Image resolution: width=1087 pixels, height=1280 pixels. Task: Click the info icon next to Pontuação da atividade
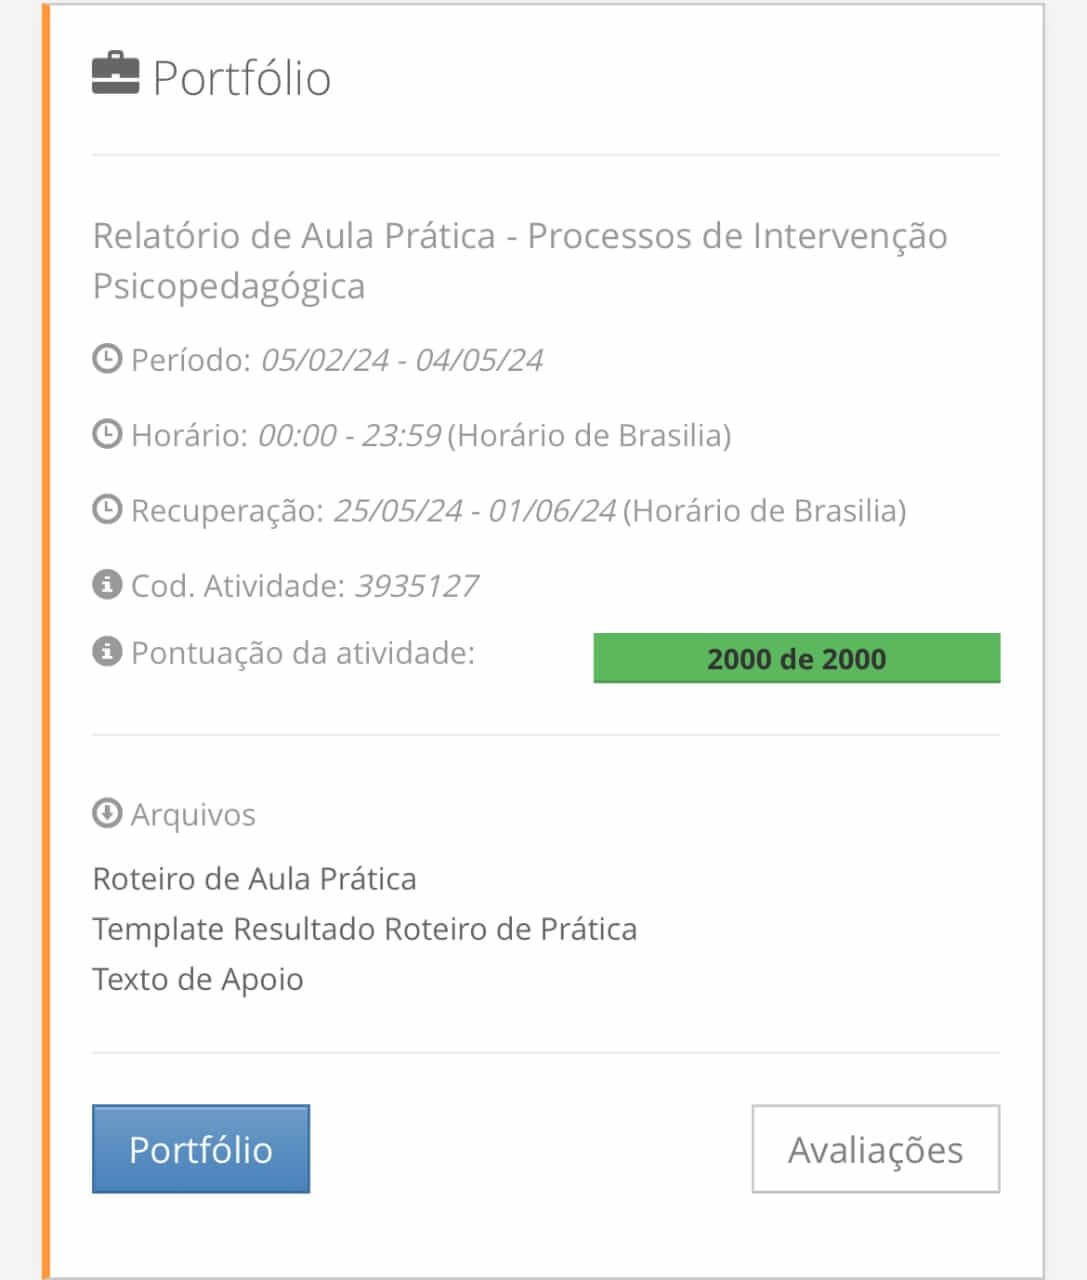(106, 653)
